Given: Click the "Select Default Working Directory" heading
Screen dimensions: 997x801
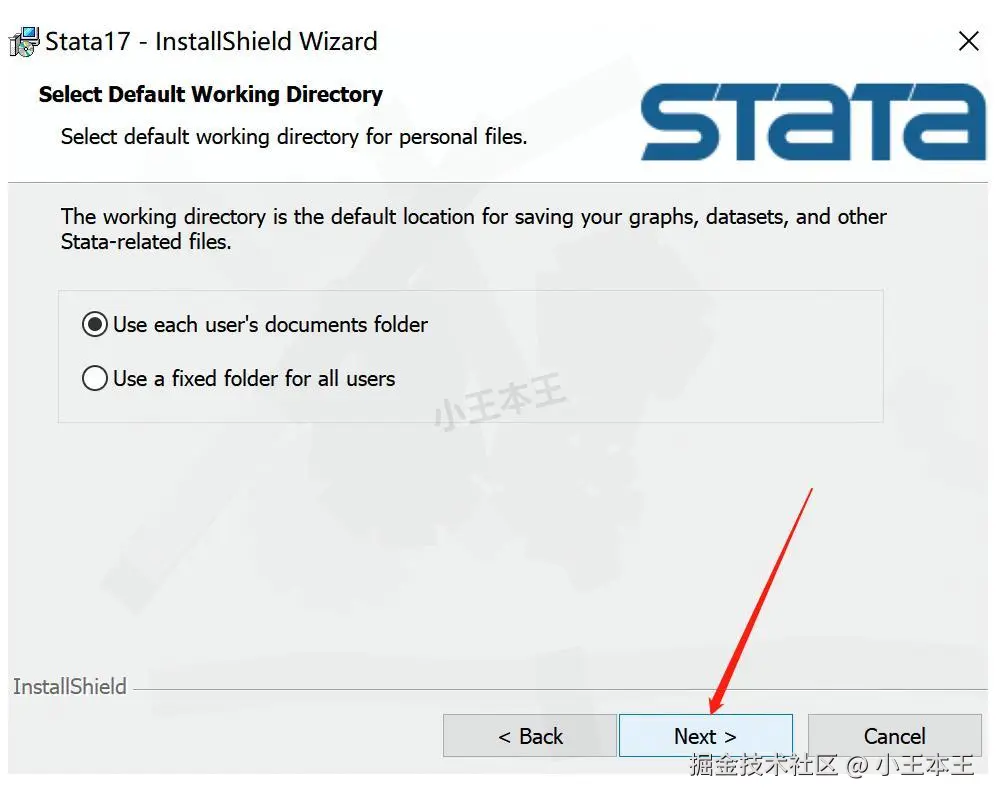Looking at the screenshot, I should point(210,95).
